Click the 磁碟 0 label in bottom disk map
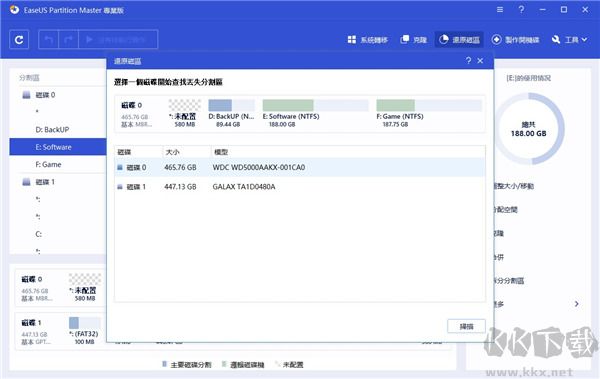This screenshot has width=600, height=379. 32,279
